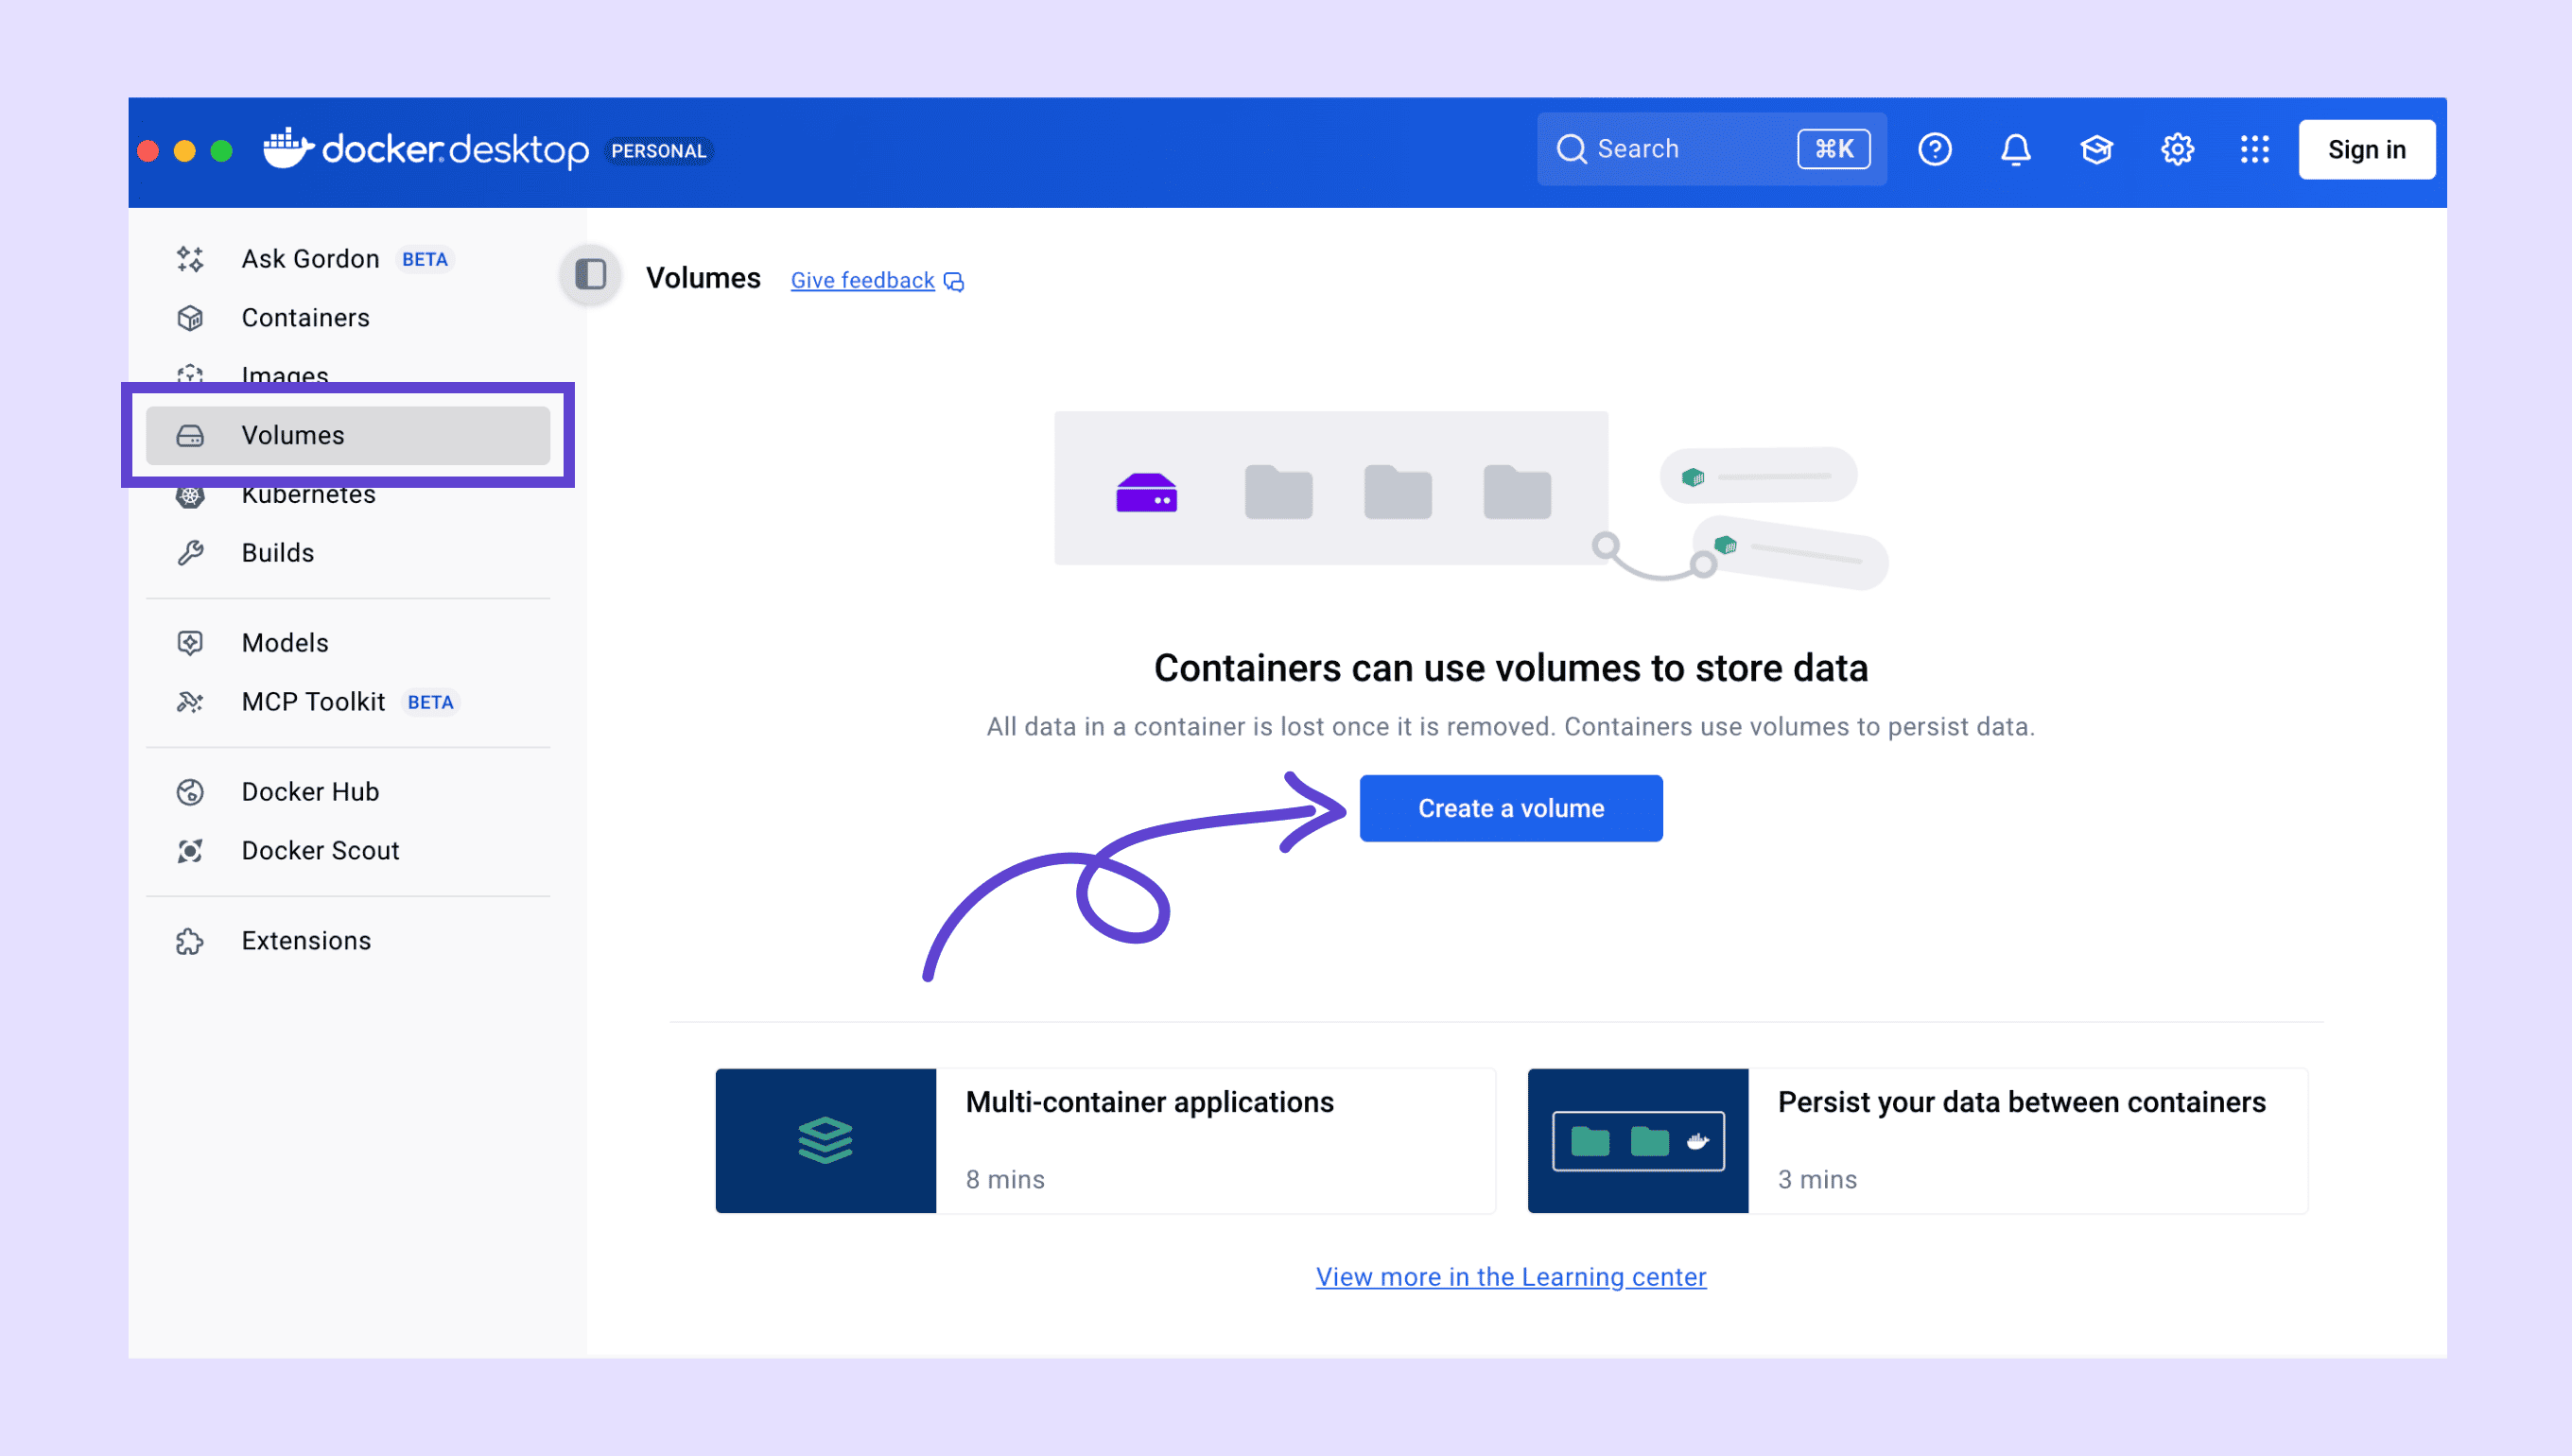This screenshot has height=1456, width=2572.
Task: Open the notifications bell
Action: (x=2015, y=150)
